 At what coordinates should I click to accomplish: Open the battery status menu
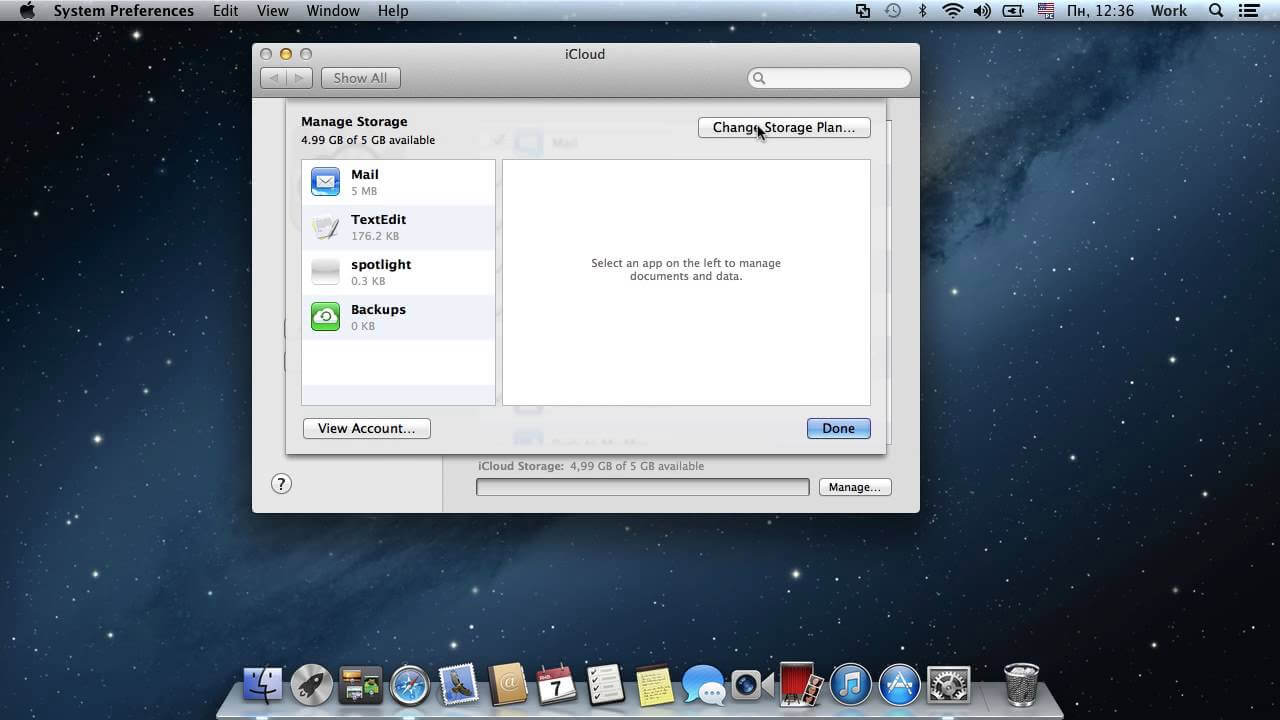pyautogui.click(x=1013, y=10)
